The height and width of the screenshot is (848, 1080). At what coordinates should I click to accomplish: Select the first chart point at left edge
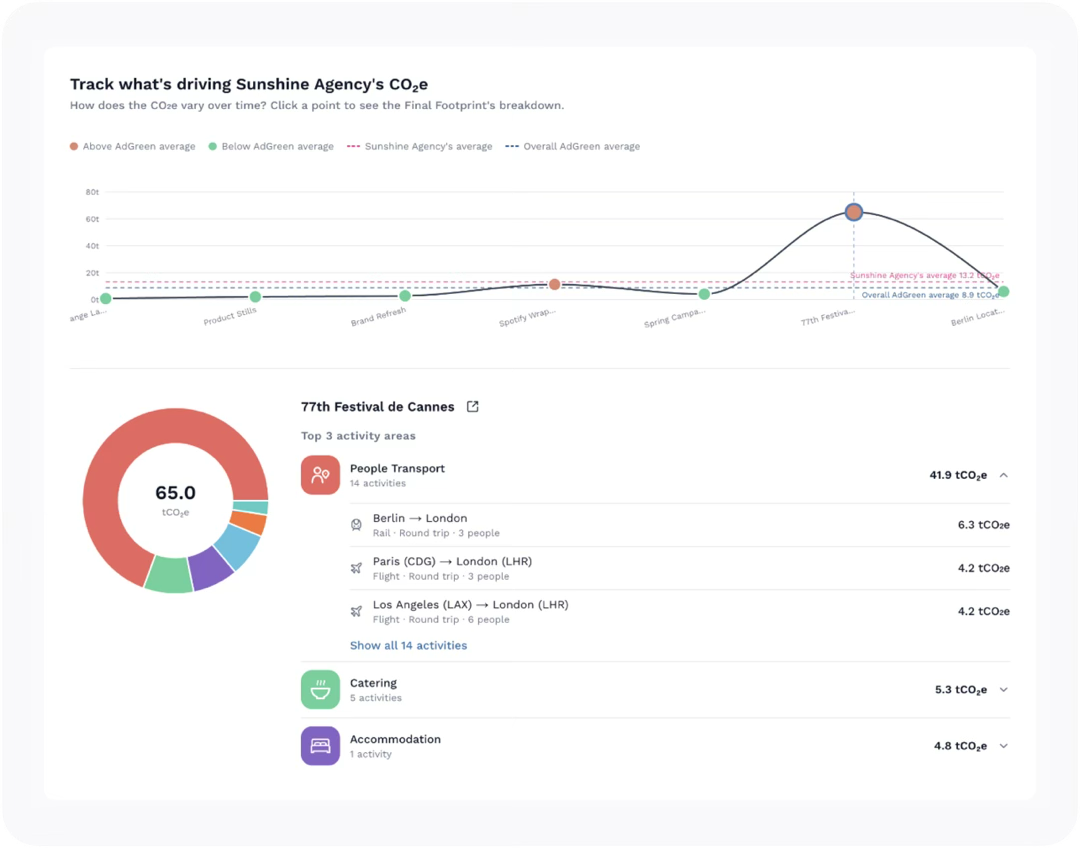point(105,298)
